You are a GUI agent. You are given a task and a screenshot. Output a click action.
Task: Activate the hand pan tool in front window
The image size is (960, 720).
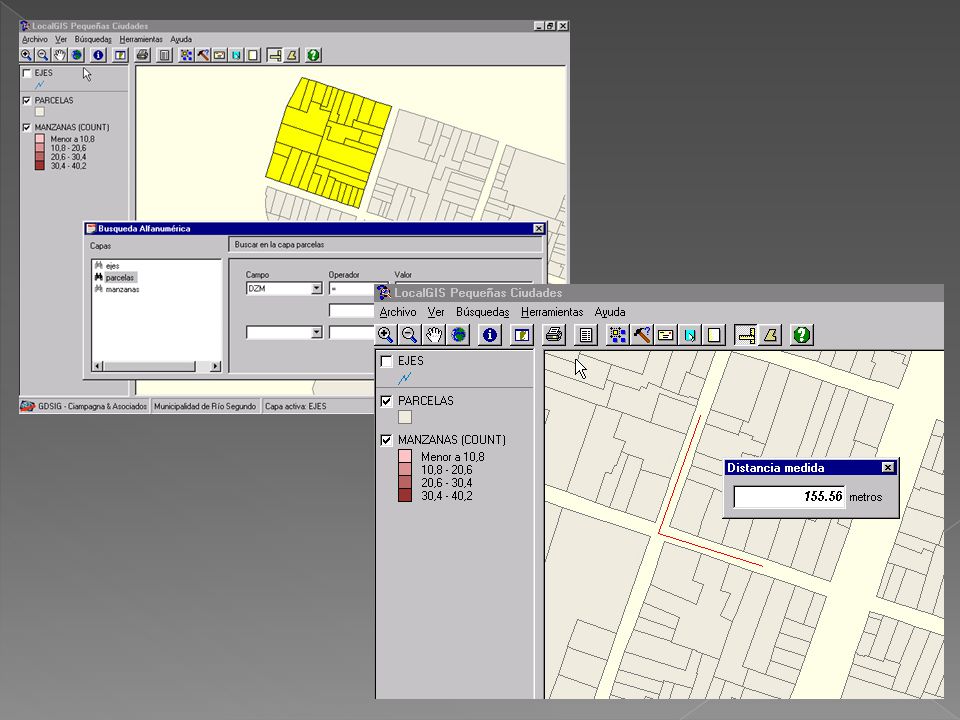434,335
